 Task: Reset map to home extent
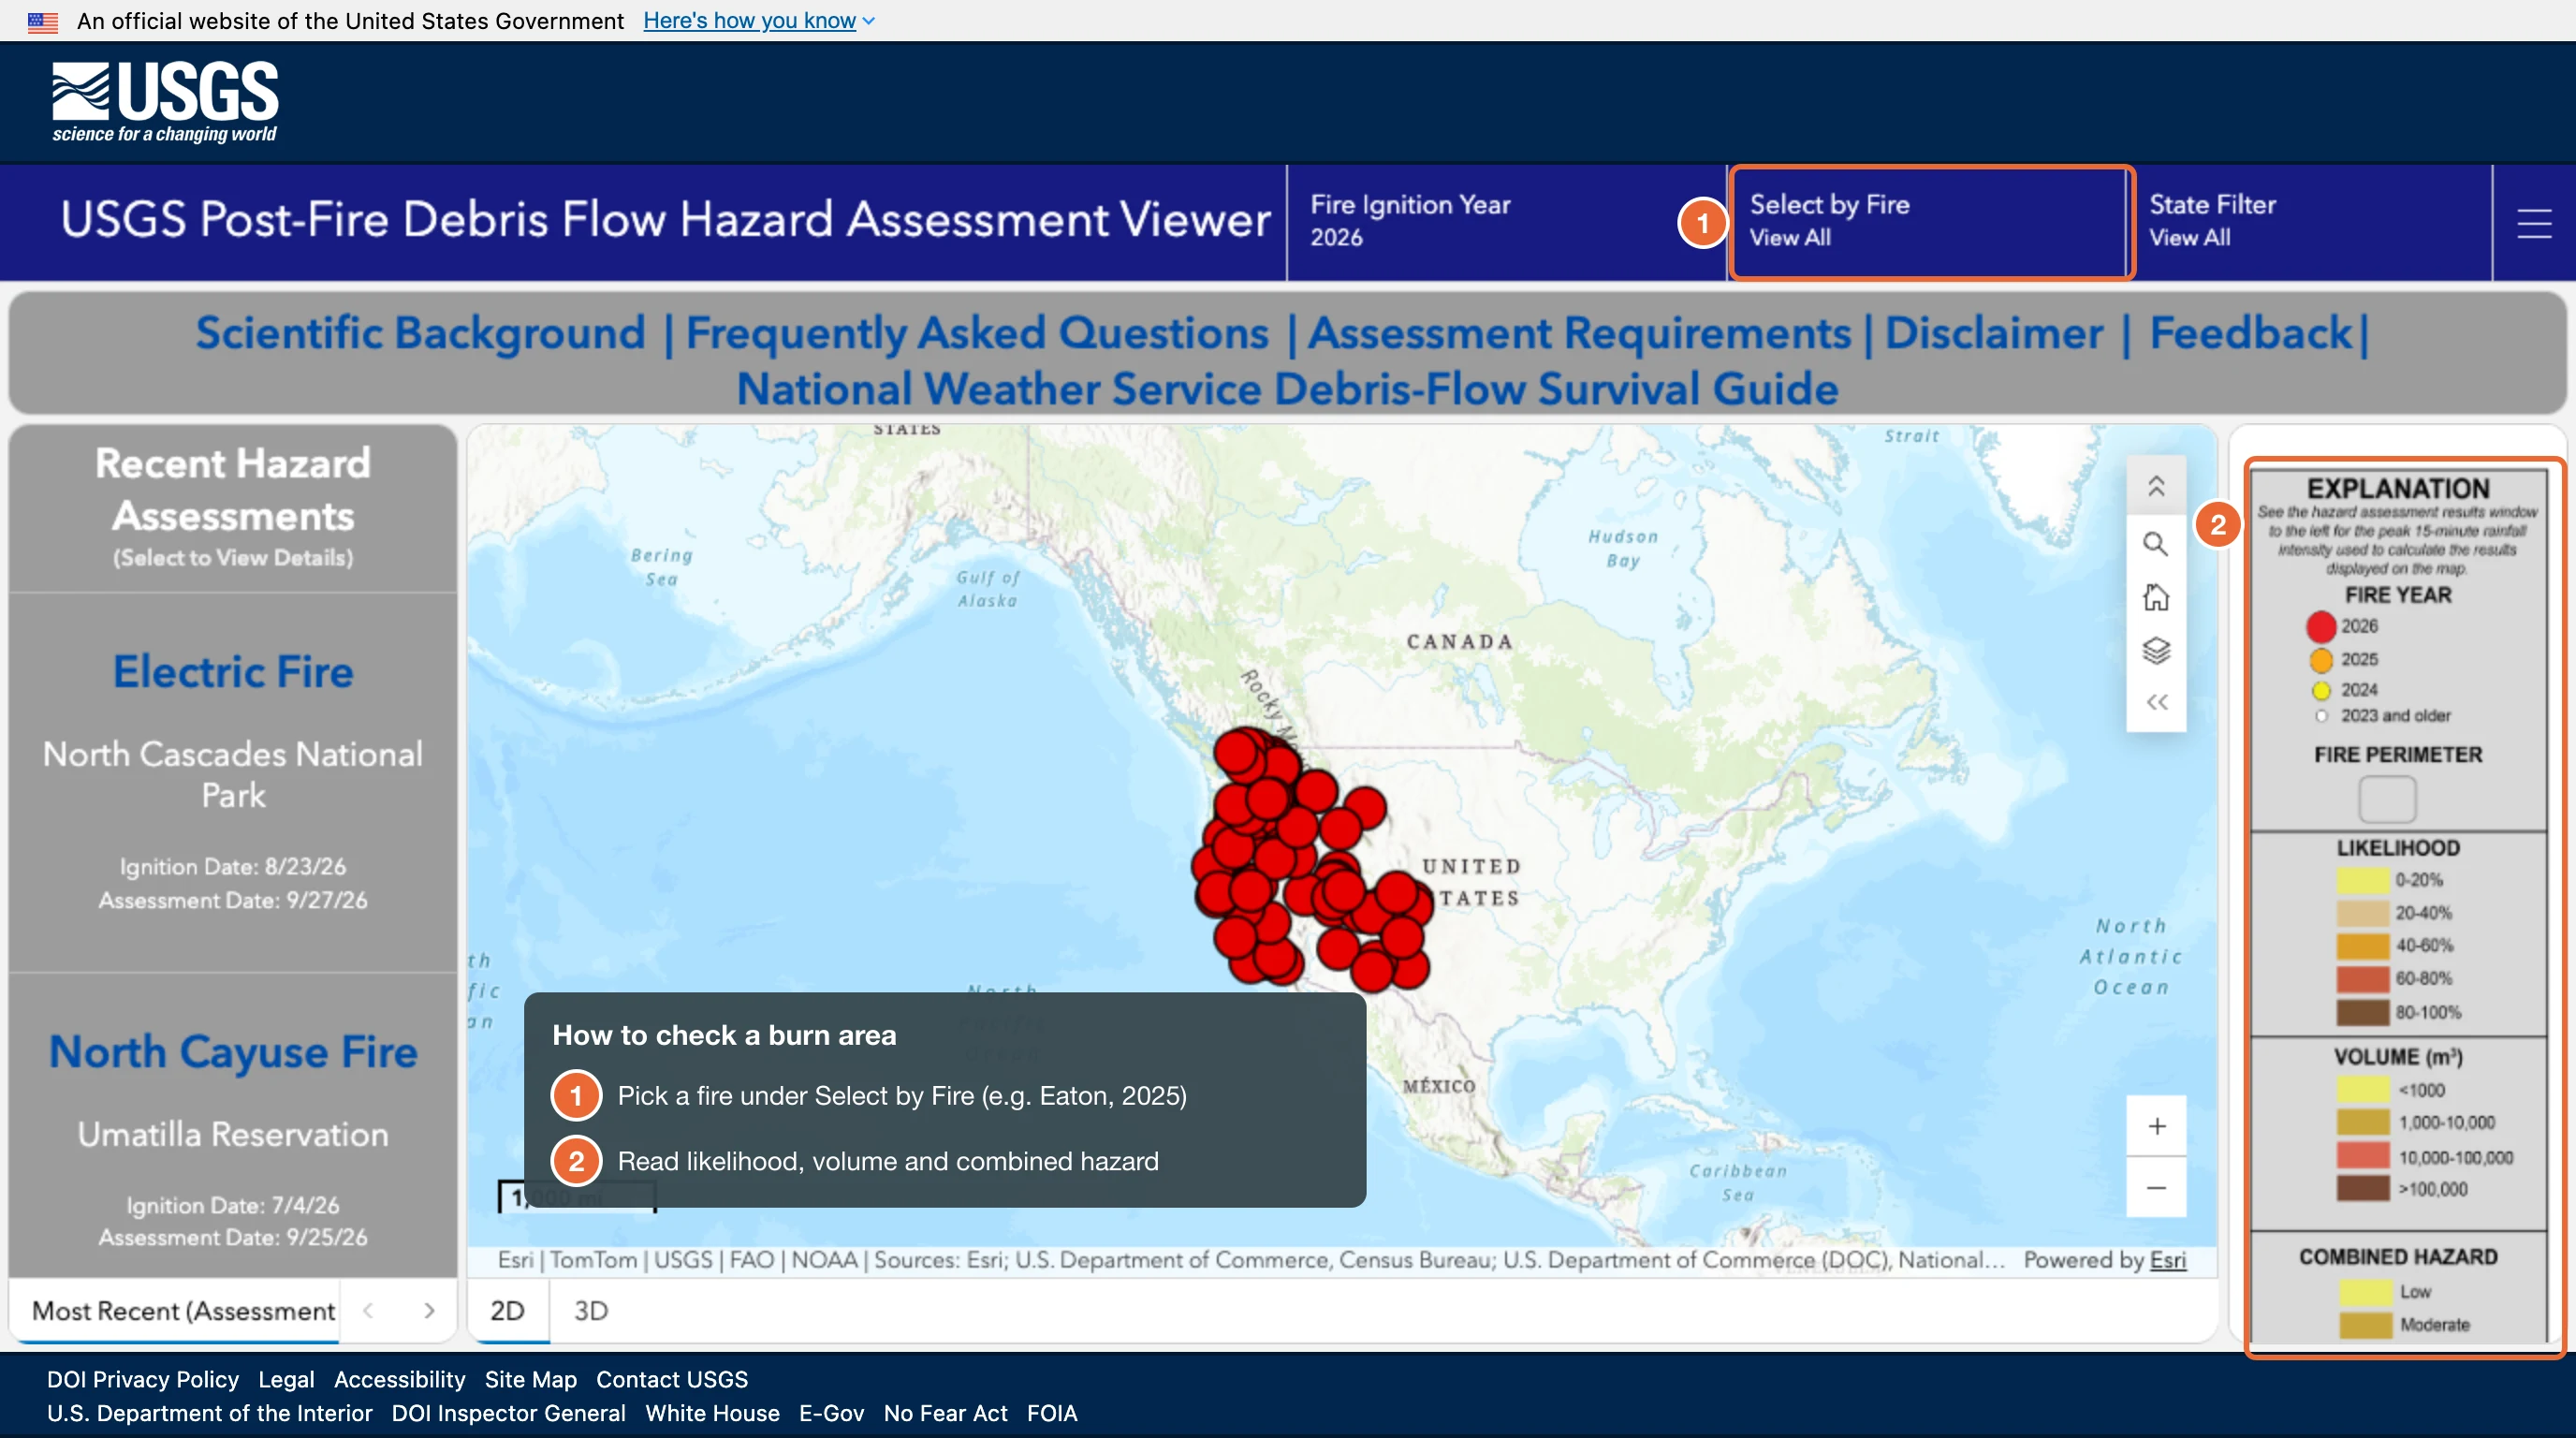tap(2156, 597)
